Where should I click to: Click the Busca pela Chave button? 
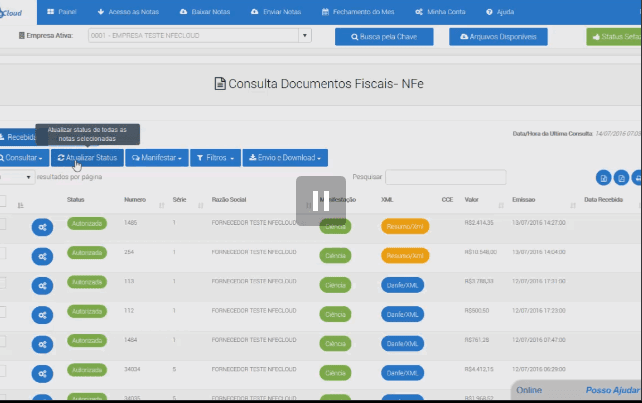(x=384, y=36)
